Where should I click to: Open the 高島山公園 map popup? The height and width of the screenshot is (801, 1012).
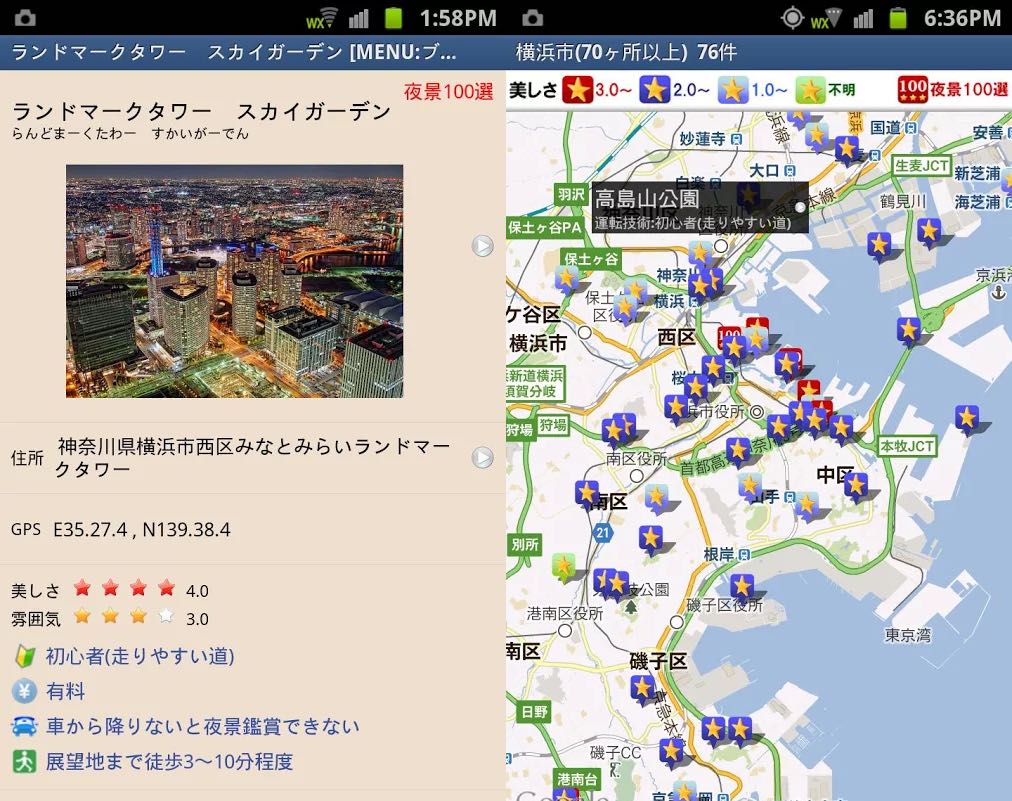pos(700,207)
